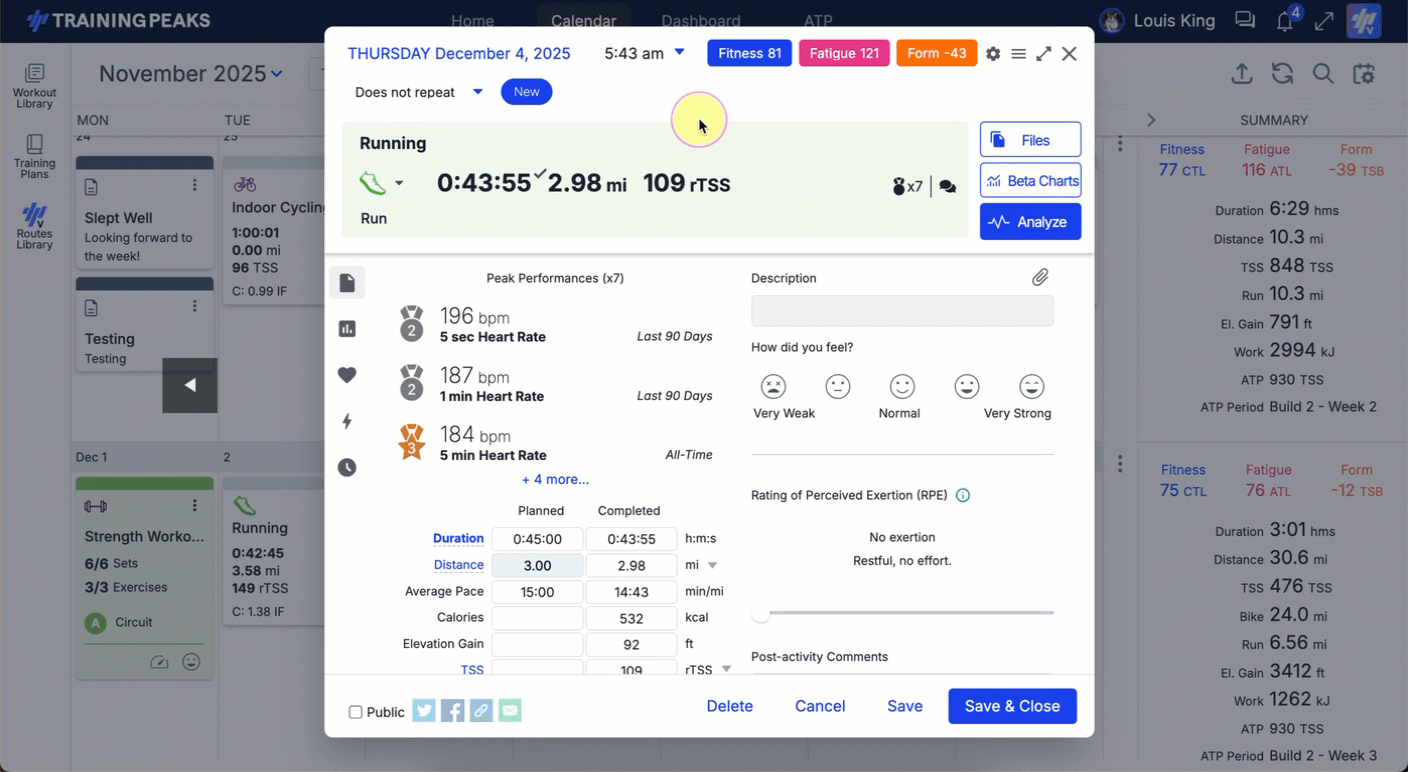Click the RPE exertion slider
The image size is (1408, 772).
pos(905,613)
